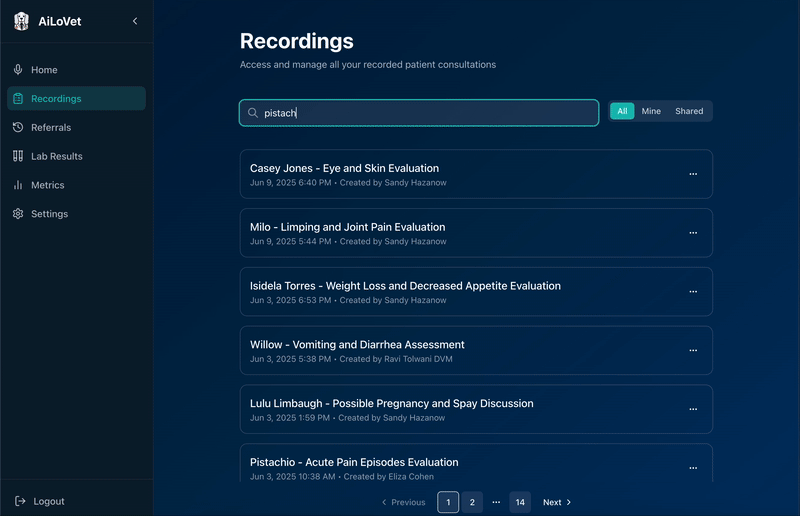Click the Lab Results test tube icon

pos(18,156)
